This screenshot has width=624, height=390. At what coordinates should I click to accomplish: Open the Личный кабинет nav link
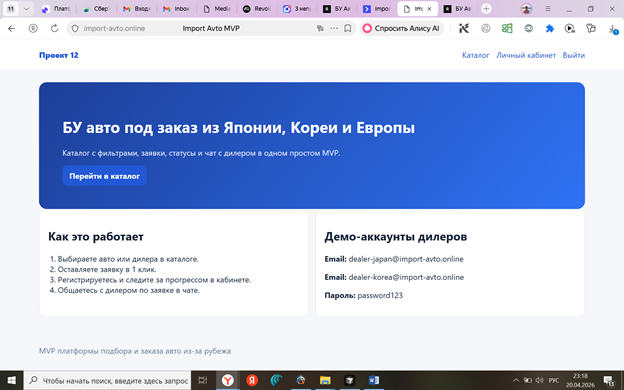[x=526, y=55]
